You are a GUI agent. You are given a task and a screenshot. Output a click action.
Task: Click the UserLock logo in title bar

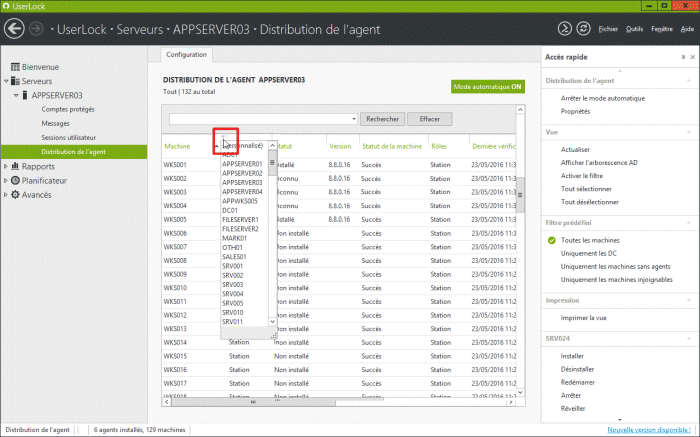tap(6, 6)
